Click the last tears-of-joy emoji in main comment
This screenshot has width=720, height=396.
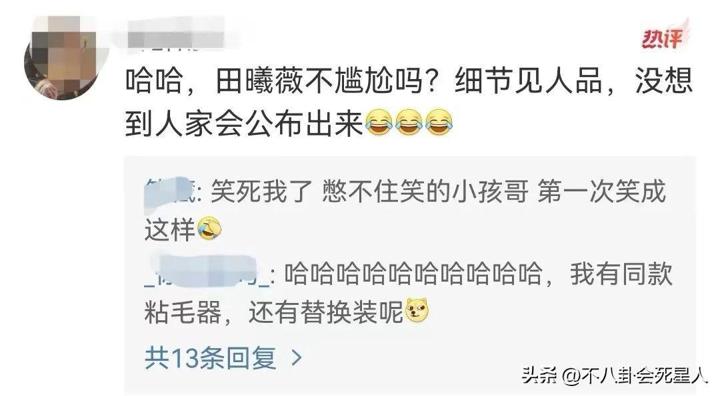439,123
